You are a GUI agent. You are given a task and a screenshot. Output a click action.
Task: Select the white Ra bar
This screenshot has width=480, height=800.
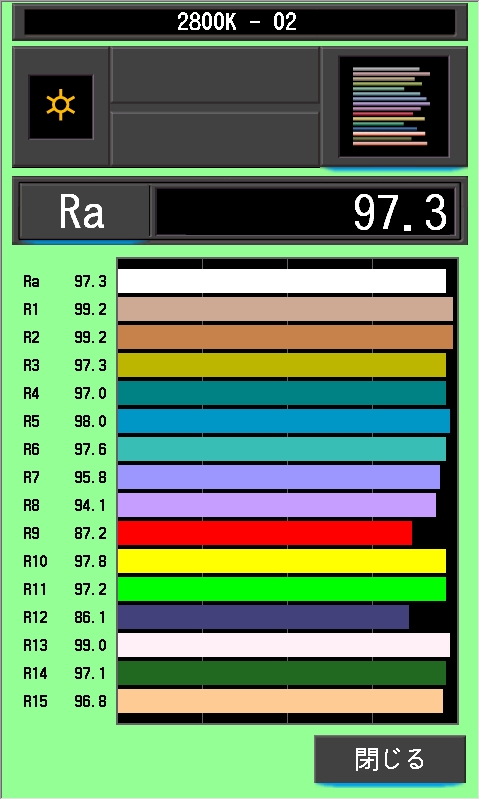[x=282, y=281]
